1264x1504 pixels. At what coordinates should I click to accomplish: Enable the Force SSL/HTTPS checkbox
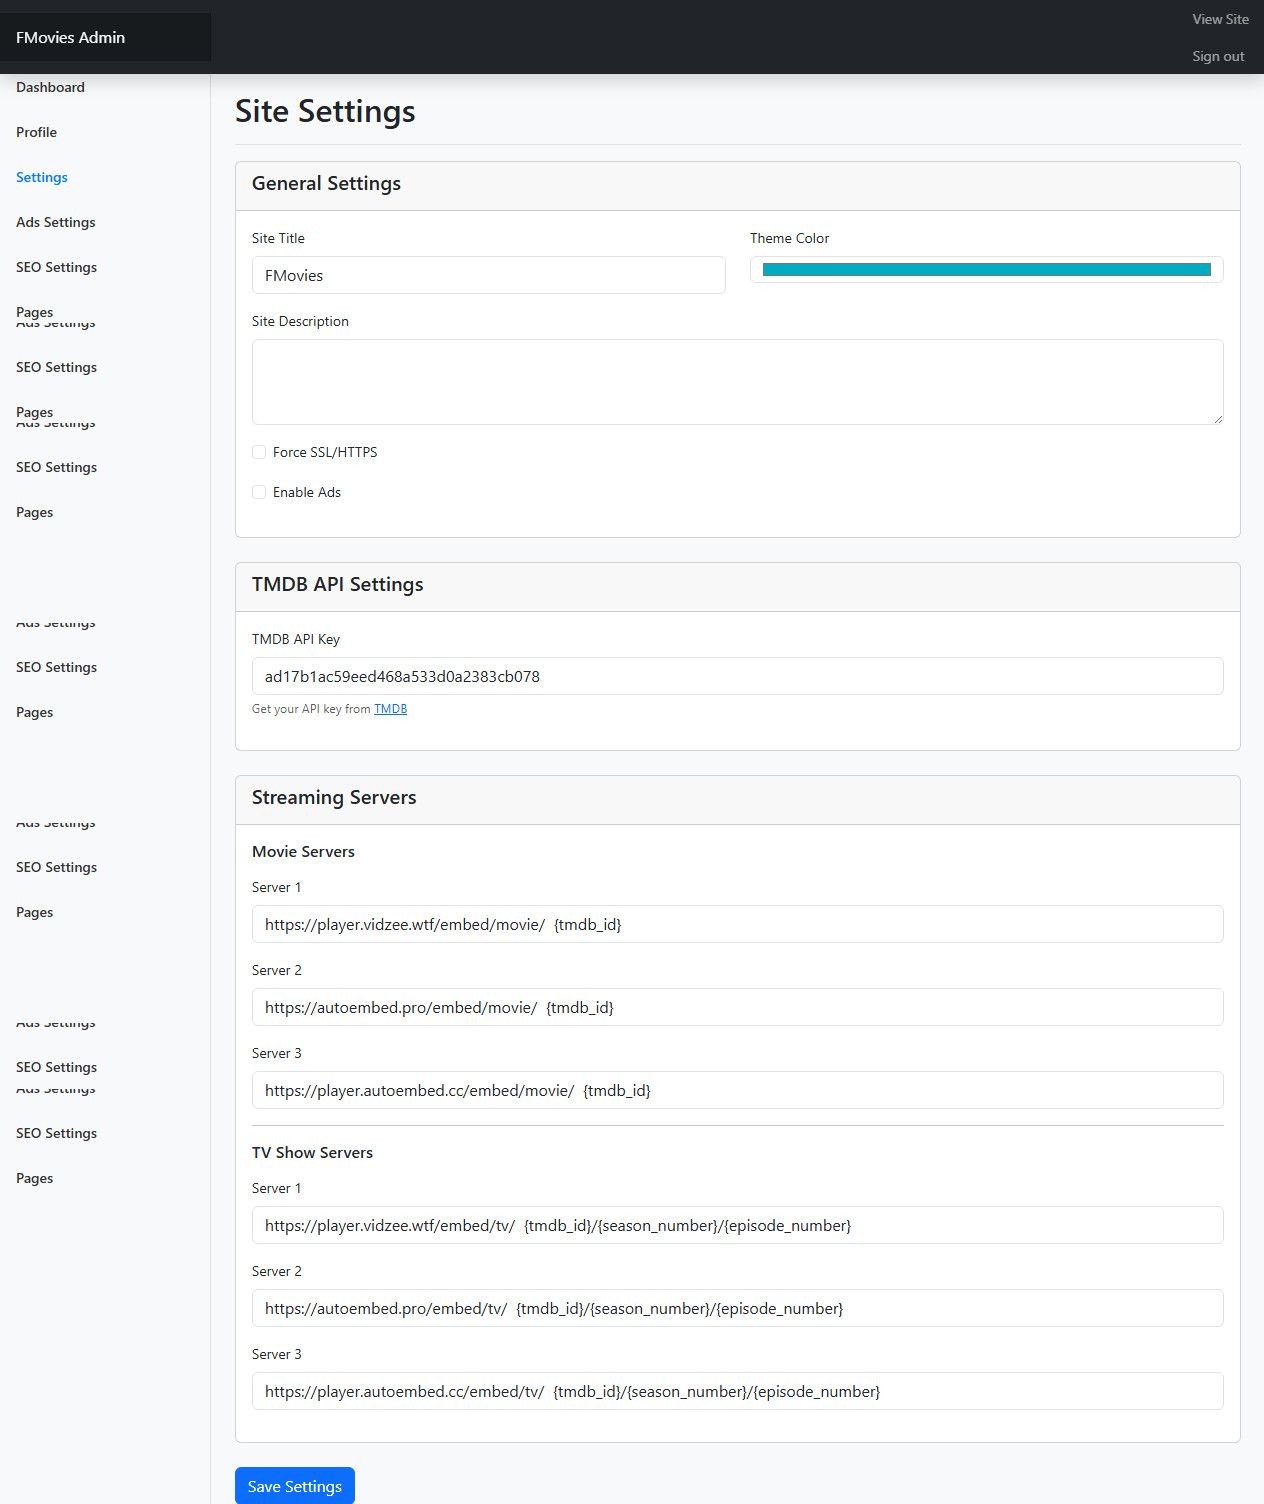259,452
